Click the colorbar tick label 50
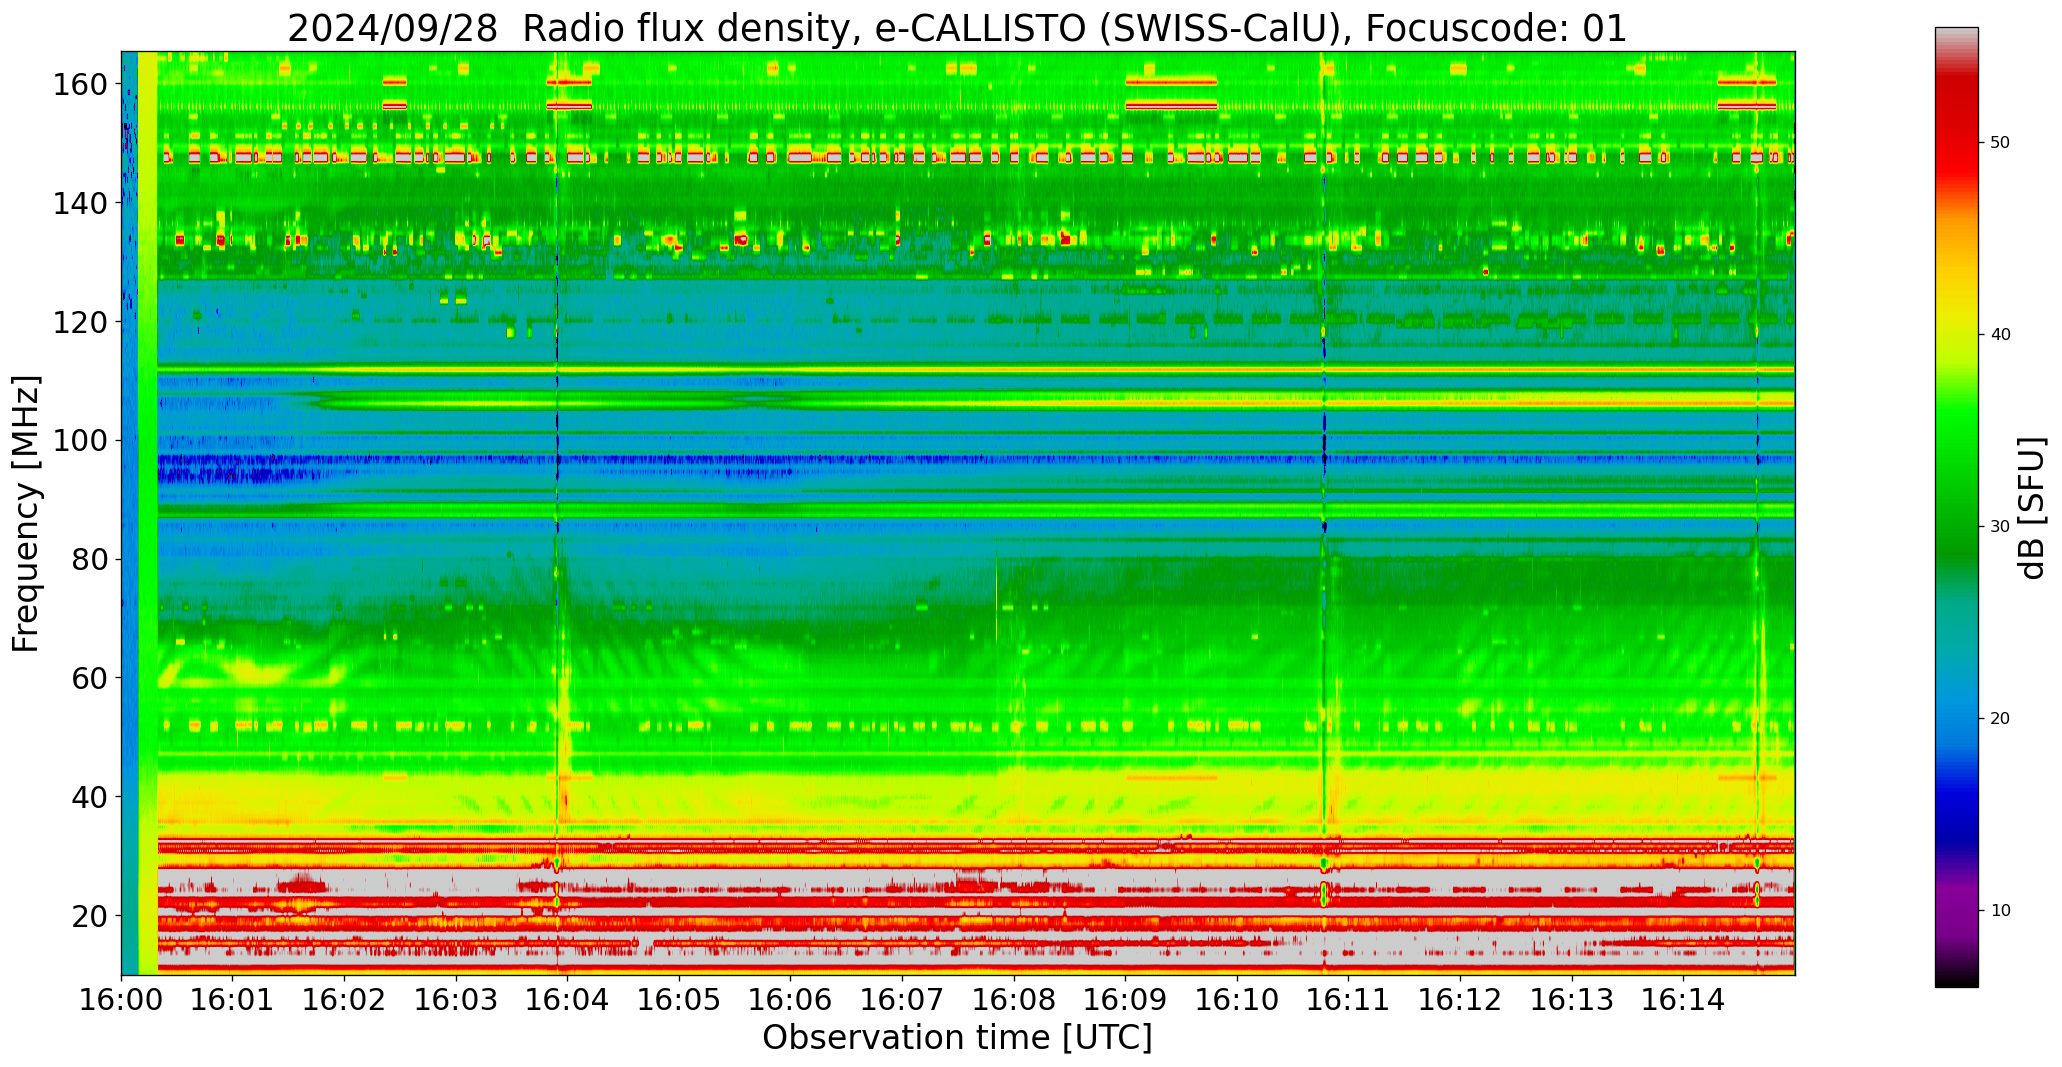2062x1067 pixels. (2000, 143)
